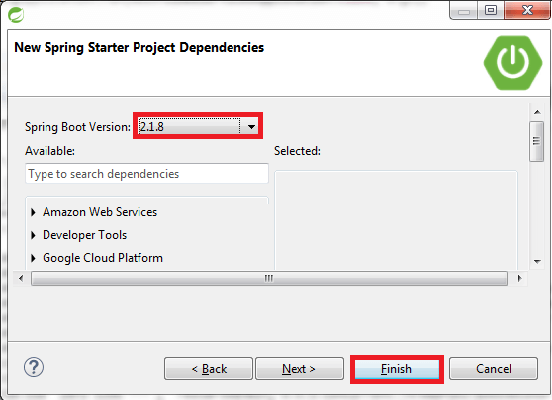Click the search dependencies input field
The image size is (552, 400).
(147, 174)
